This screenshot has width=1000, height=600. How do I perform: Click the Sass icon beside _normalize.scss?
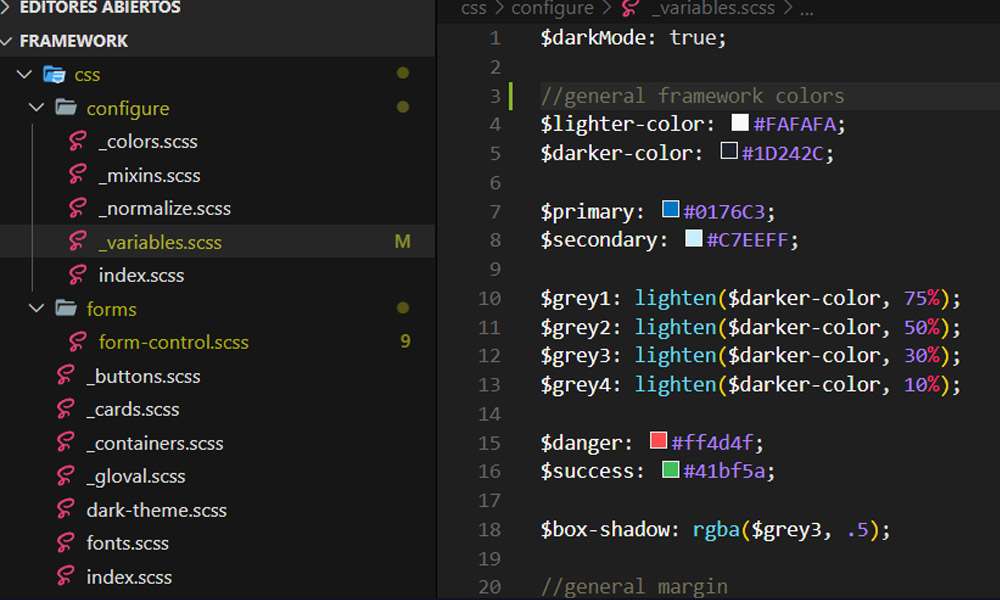(78, 208)
